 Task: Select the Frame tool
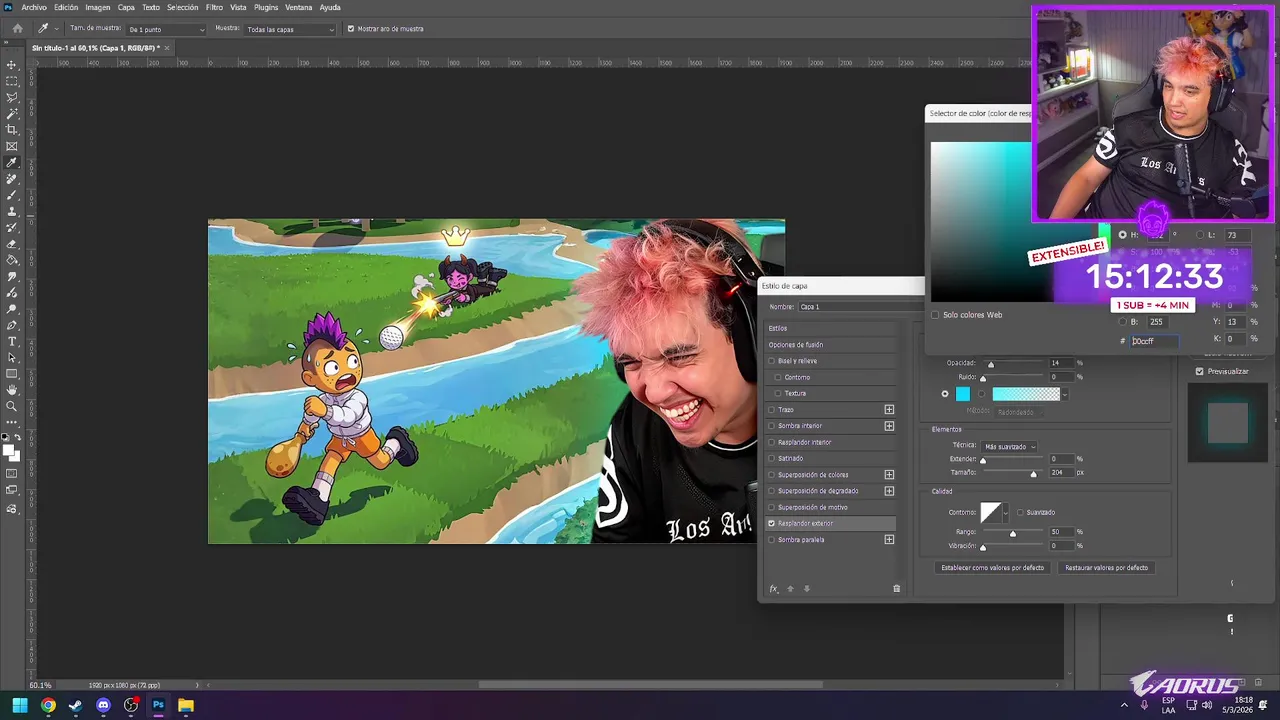point(12,146)
